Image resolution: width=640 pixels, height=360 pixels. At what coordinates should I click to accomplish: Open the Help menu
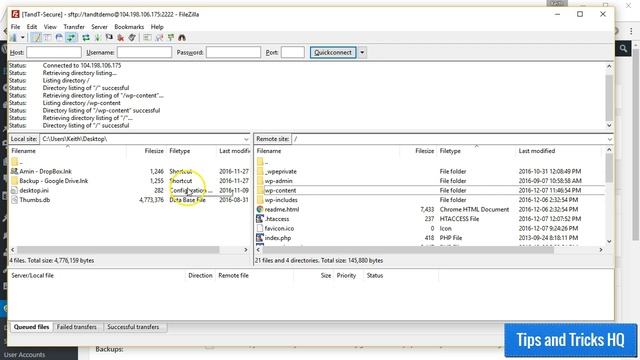(x=157, y=27)
